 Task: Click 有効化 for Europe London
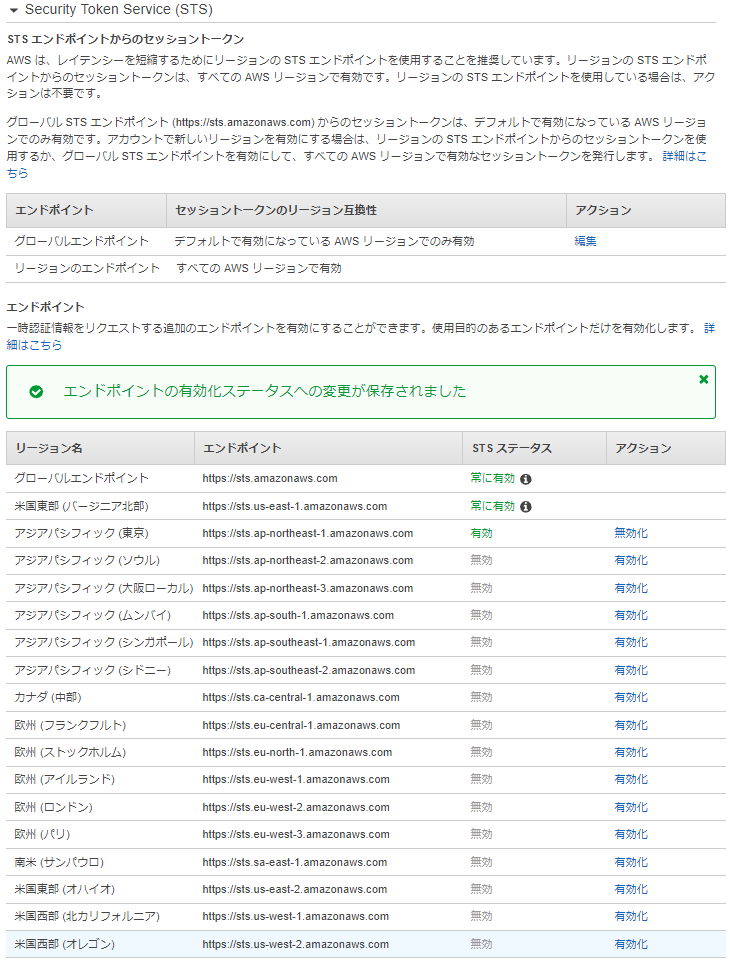[631, 807]
